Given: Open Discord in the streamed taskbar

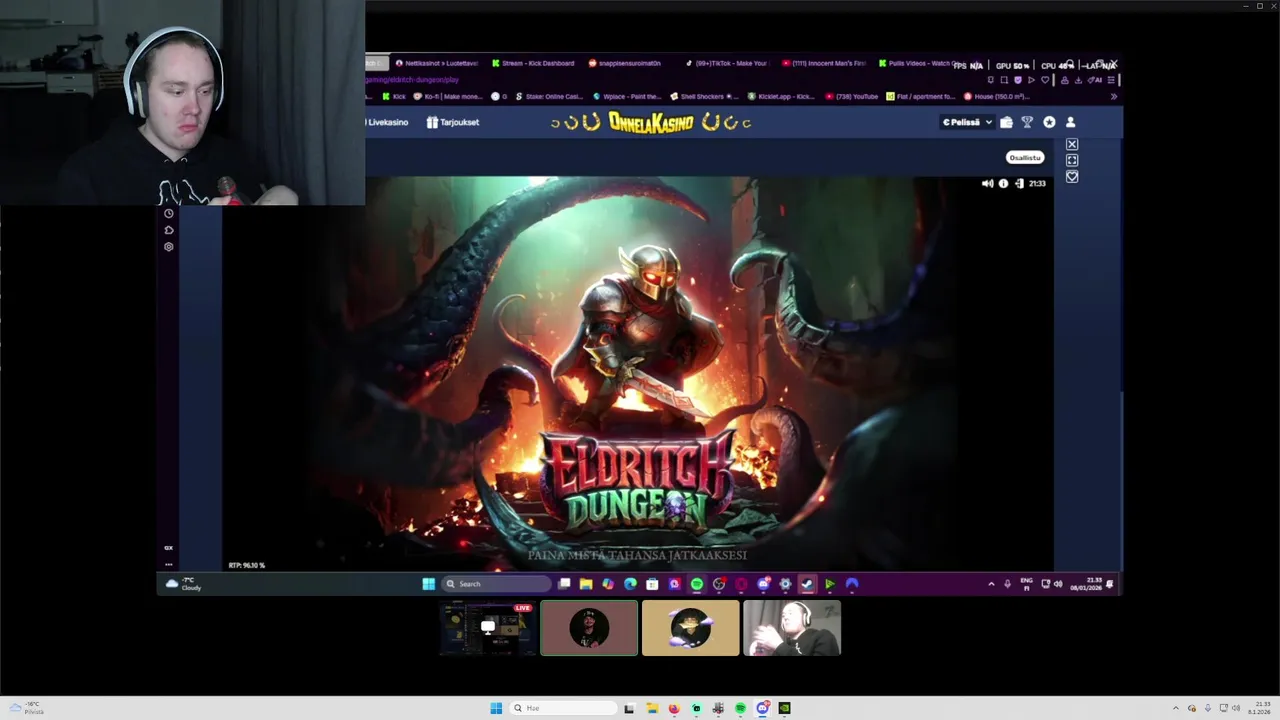Looking at the screenshot, I should [x=763, y=584].
